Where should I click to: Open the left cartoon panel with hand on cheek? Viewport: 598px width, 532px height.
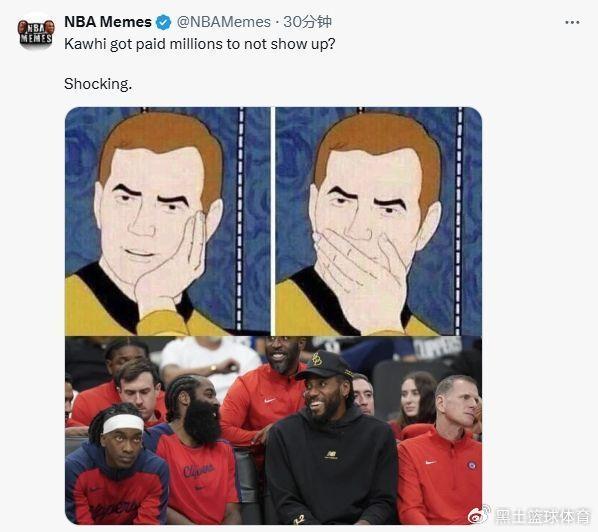click(168, 221)
